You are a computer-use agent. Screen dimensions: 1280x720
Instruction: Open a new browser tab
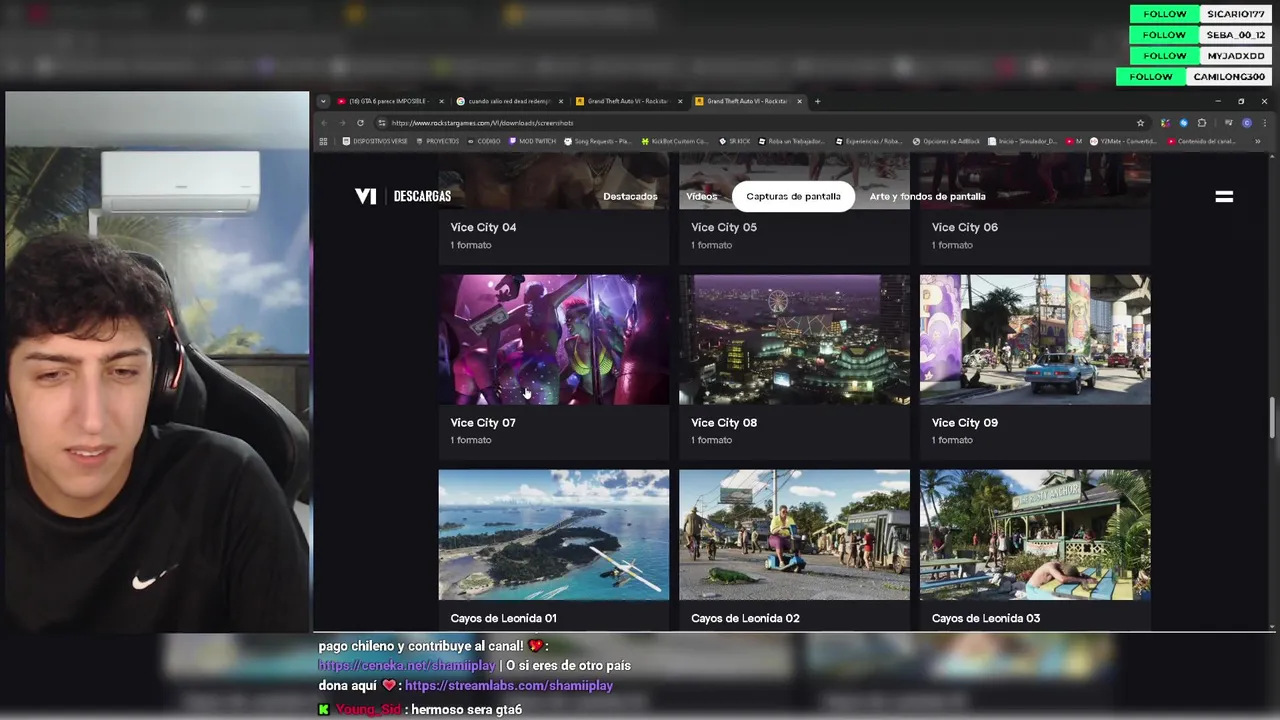(817, 101)
